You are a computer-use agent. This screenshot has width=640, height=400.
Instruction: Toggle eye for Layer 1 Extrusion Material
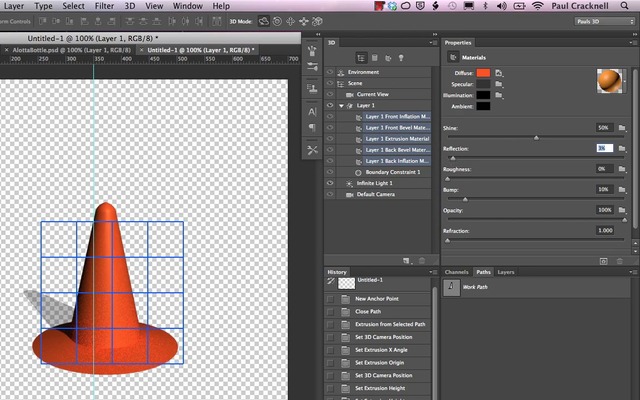click(x=332, y=138)
